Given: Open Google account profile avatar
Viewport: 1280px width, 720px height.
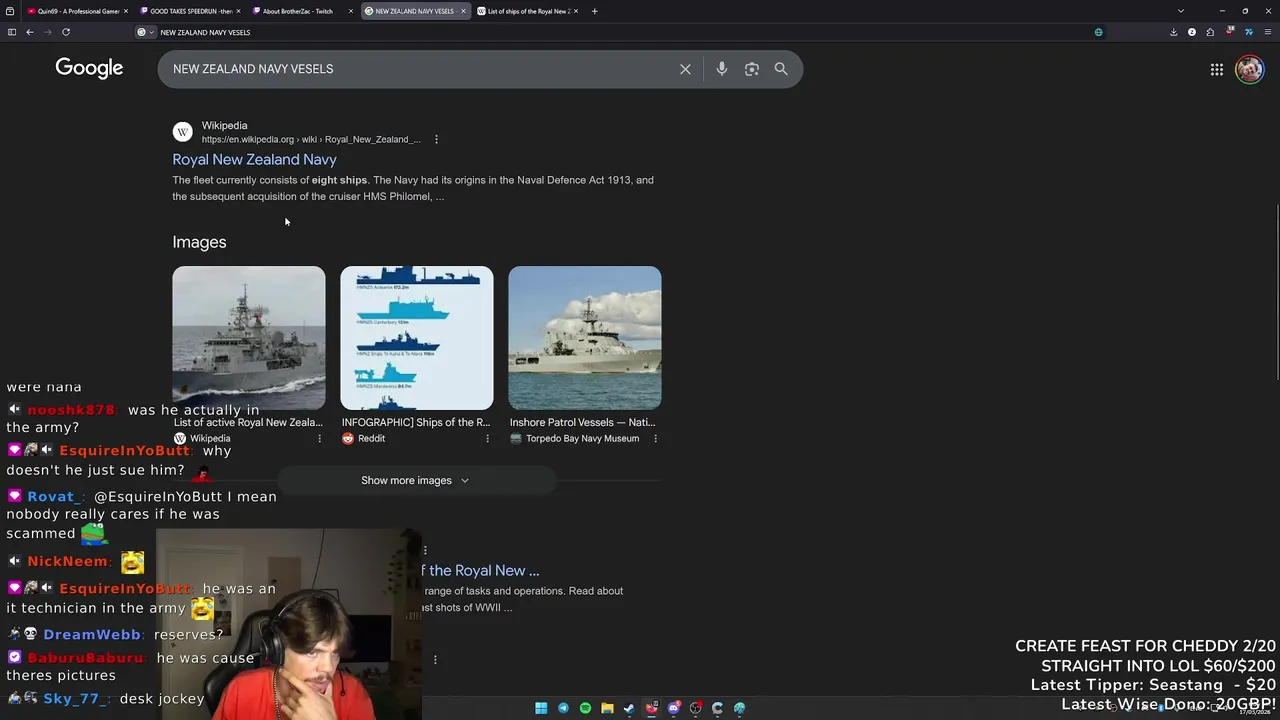Looking at the screenshot, I should click(x=1249, y=69).
